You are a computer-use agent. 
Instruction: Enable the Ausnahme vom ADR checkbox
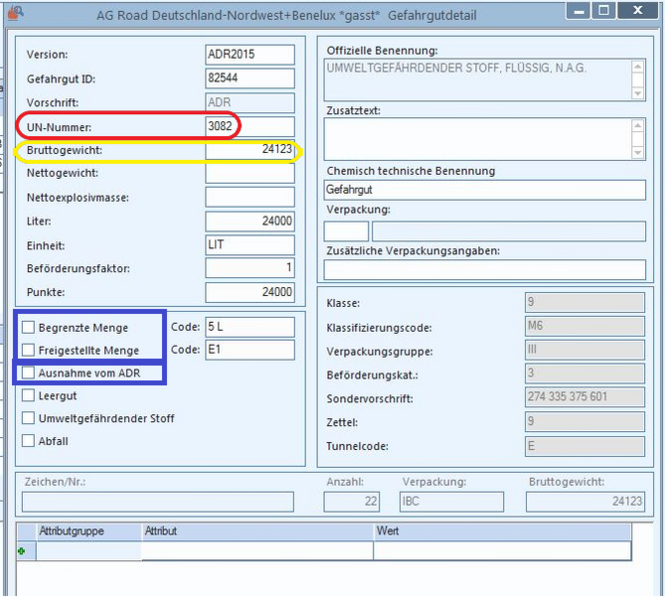pyautogui.click(x=28, y=372)
